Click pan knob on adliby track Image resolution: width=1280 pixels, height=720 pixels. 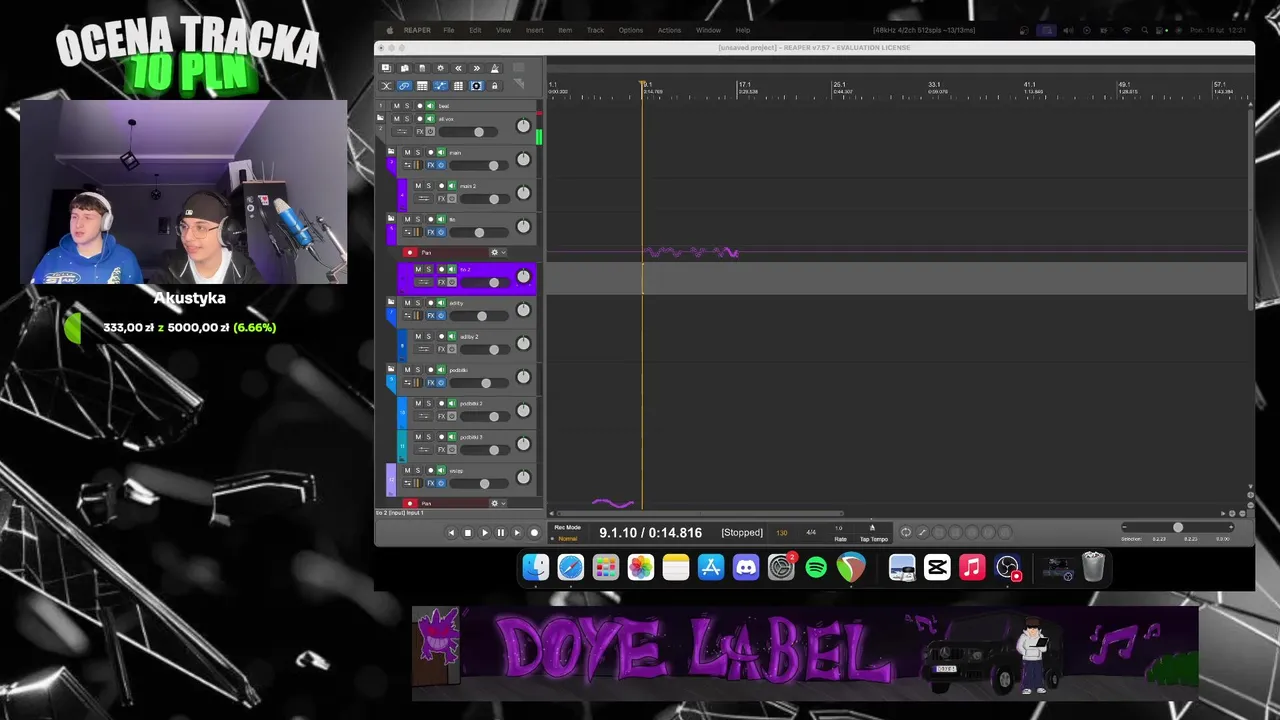coord(523,310)
